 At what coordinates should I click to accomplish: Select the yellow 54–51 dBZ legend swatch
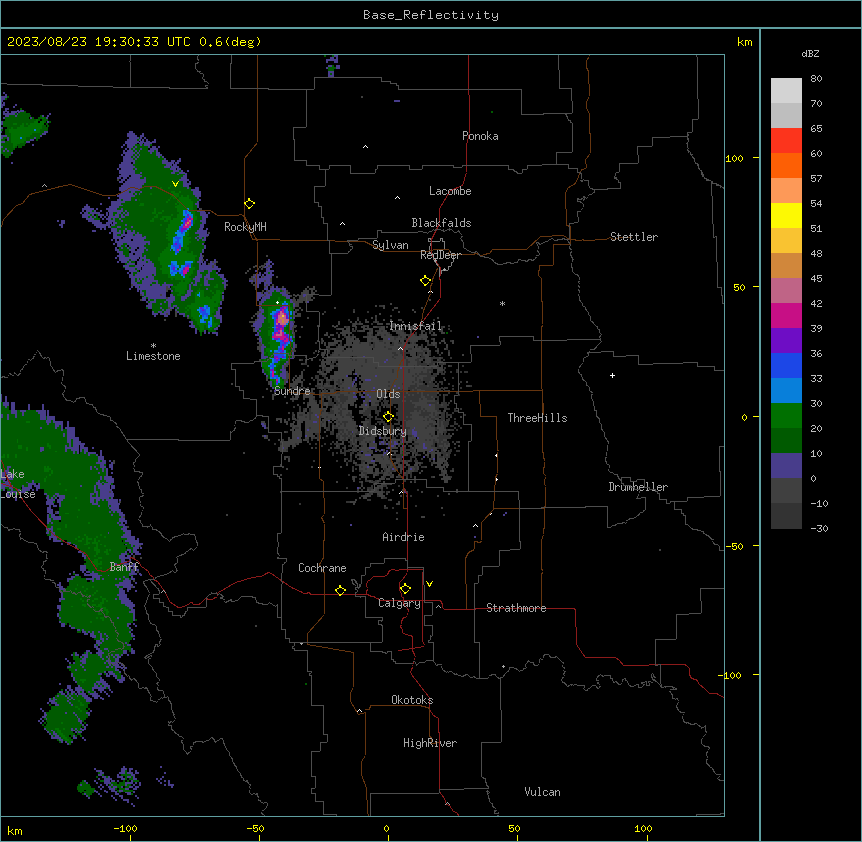tap(786, 215)
